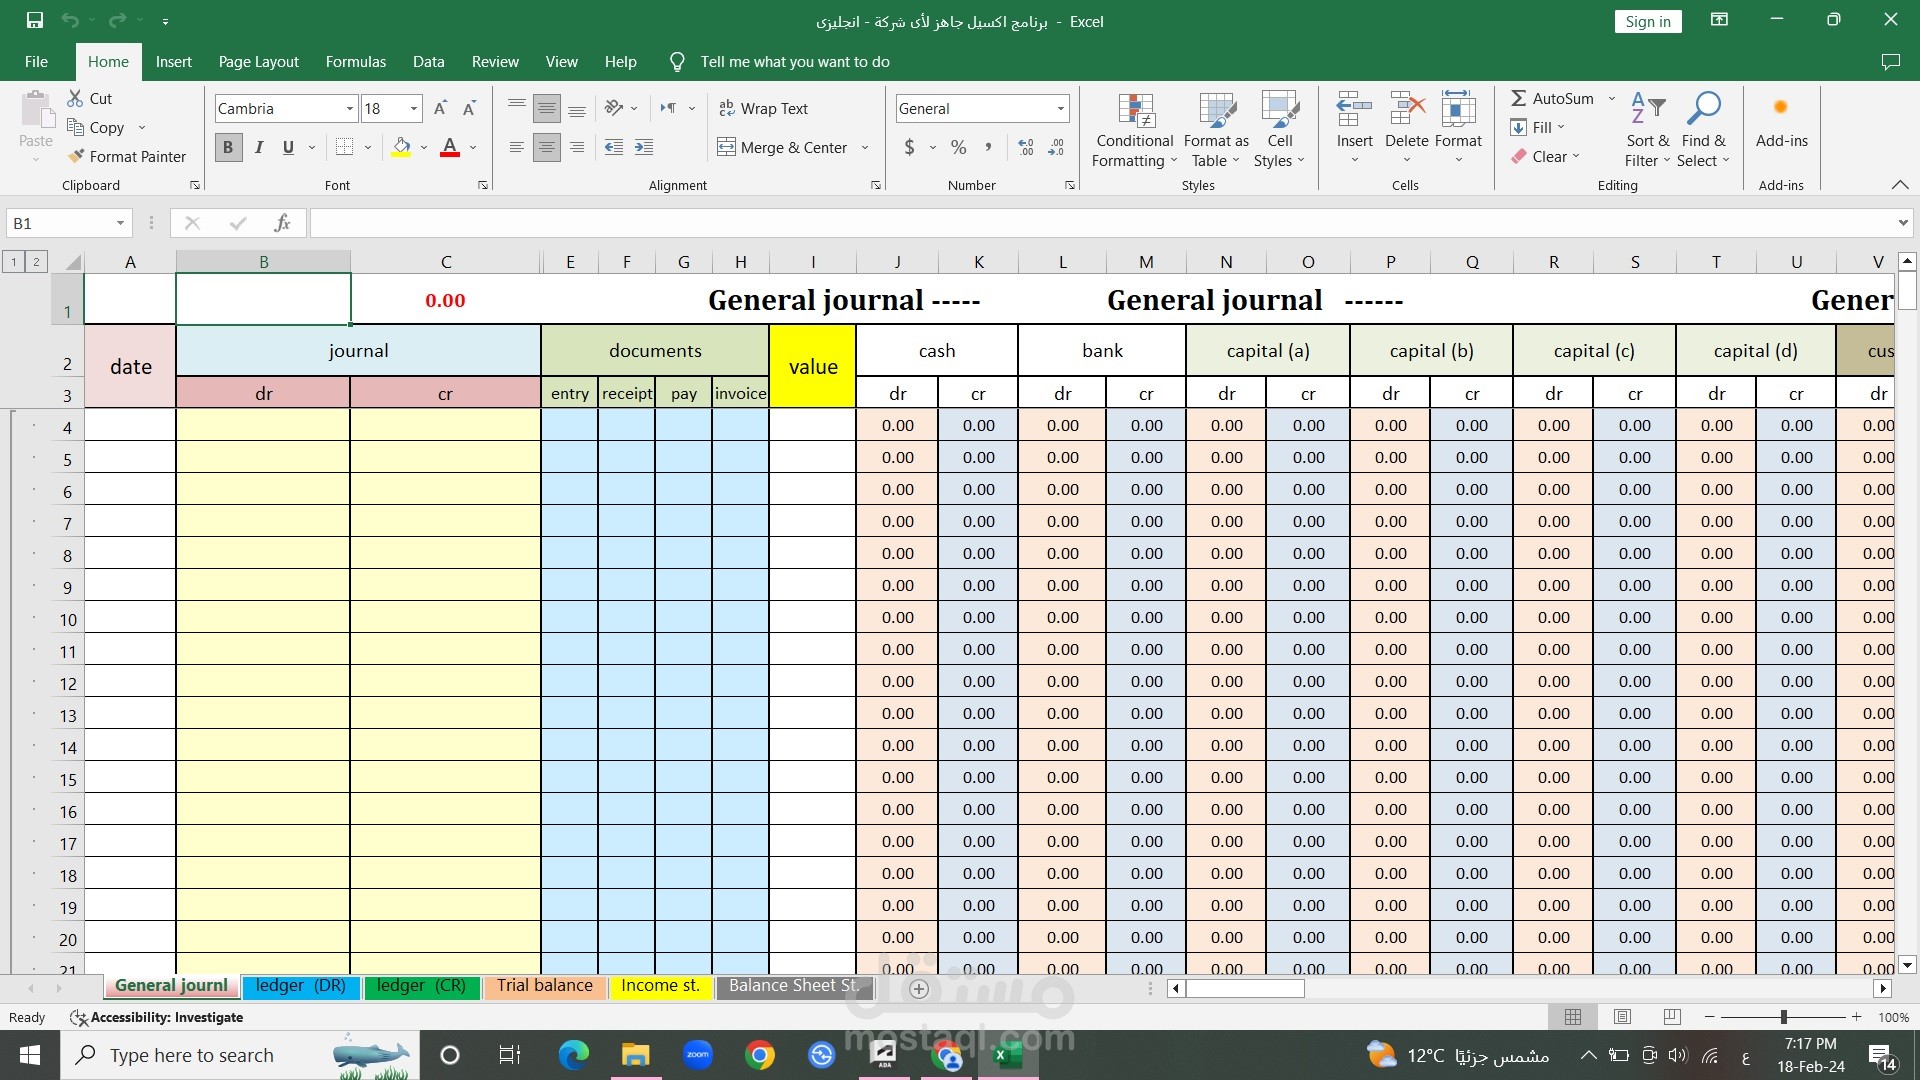Image resolution: width=1920 pixels, height=1080 pixels.
Task: Expand Merge & Center dropdown arrow
Action: [x=864, y=147]
